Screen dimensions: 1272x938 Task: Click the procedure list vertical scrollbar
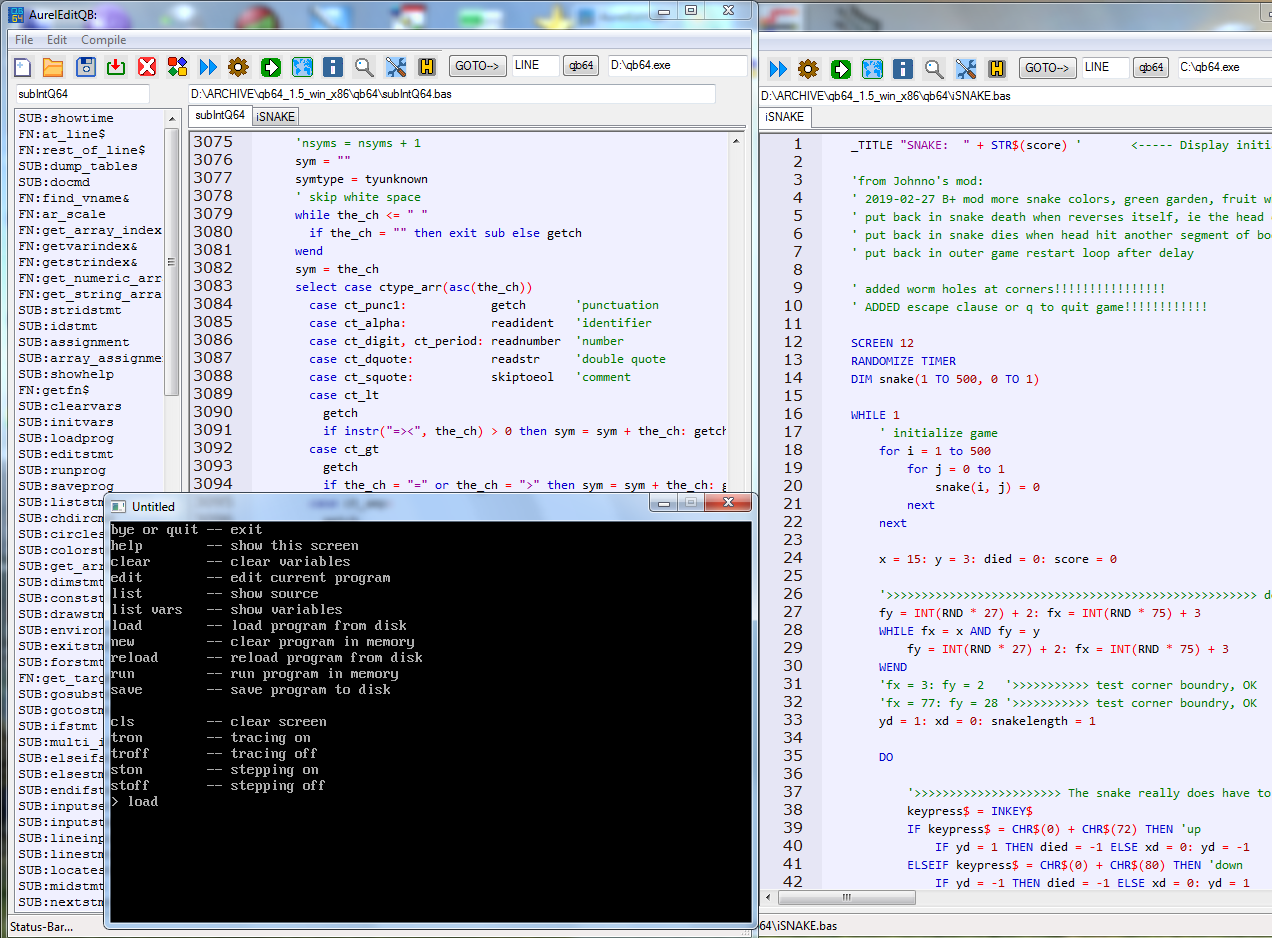172,264
